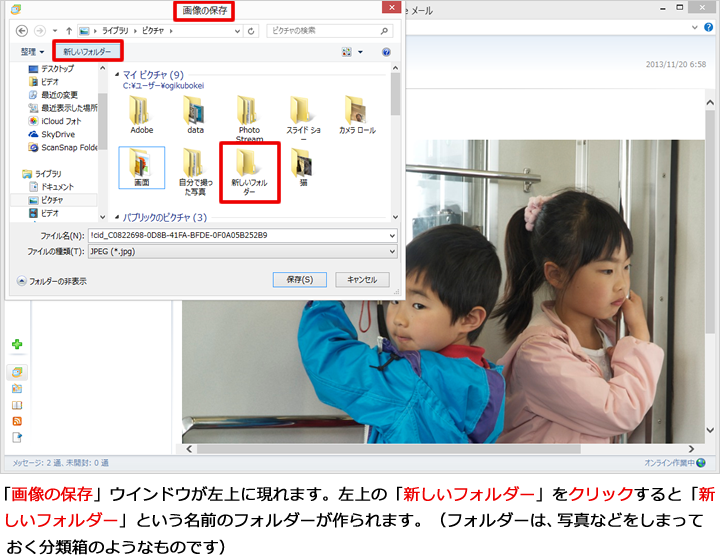Change view with the view icon

click(x=347, y=52)
